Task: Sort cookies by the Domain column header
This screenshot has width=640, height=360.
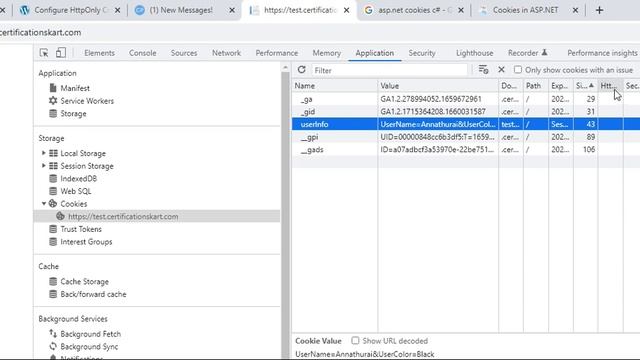Action: (511, 86)
